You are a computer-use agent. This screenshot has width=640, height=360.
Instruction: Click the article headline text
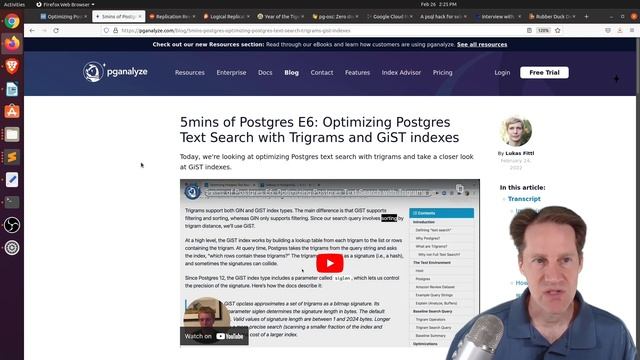click(x=319, y=129)
